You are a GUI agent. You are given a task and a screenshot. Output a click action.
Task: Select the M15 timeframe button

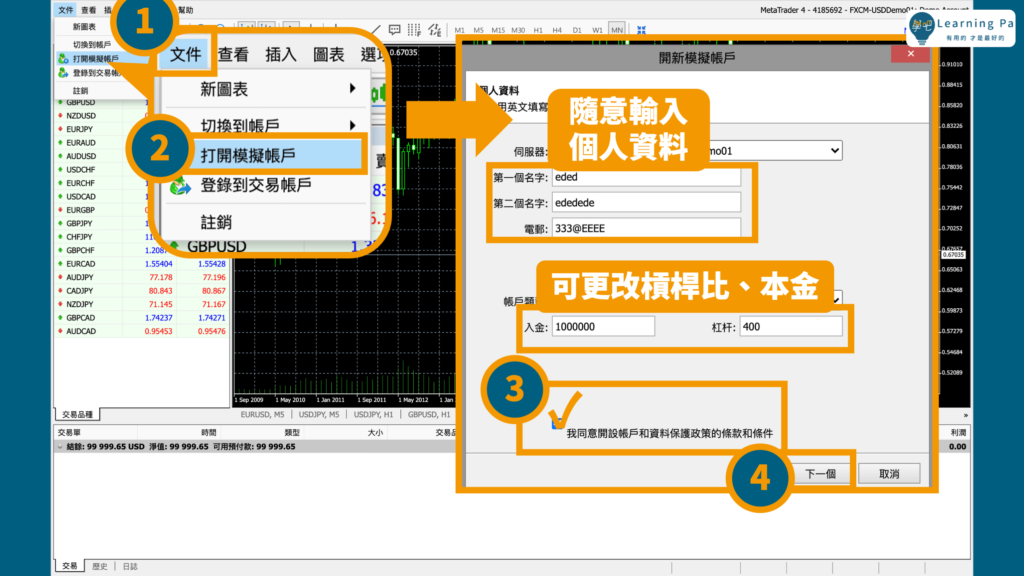pyautogui.click(x=498, y=30)
